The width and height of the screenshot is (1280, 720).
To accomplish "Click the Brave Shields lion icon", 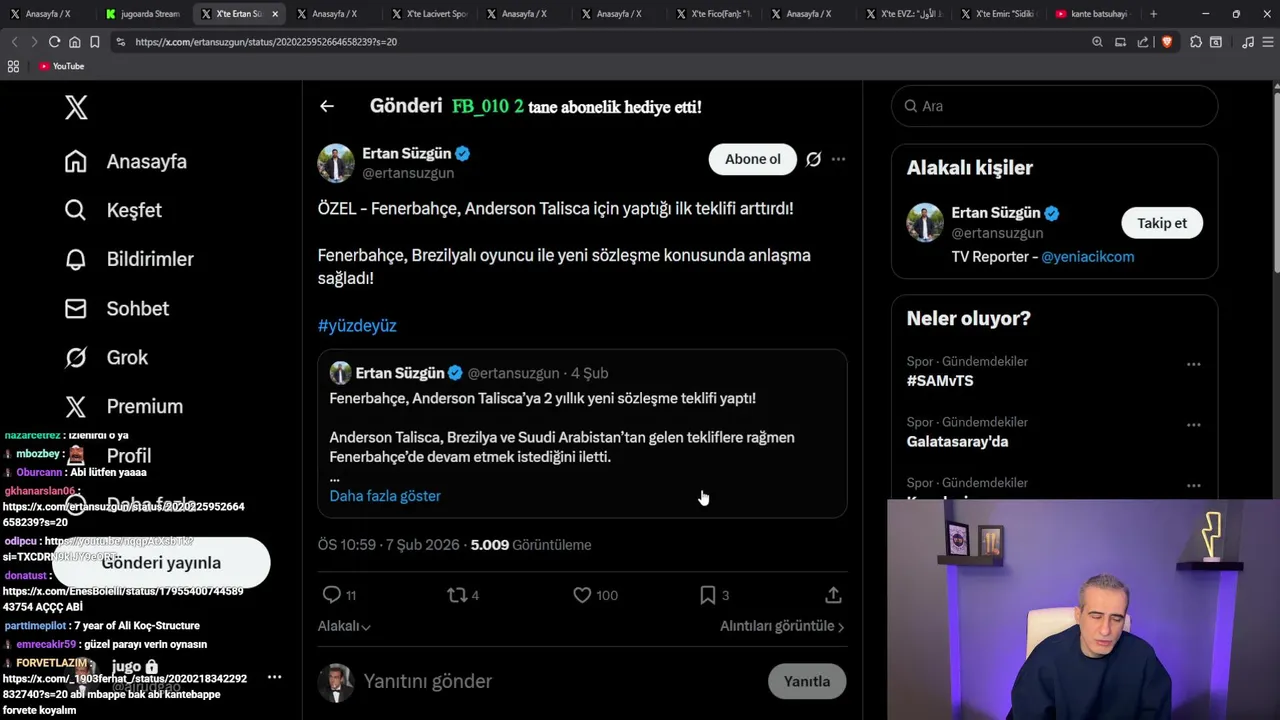I will click(x=1166, y=42).
